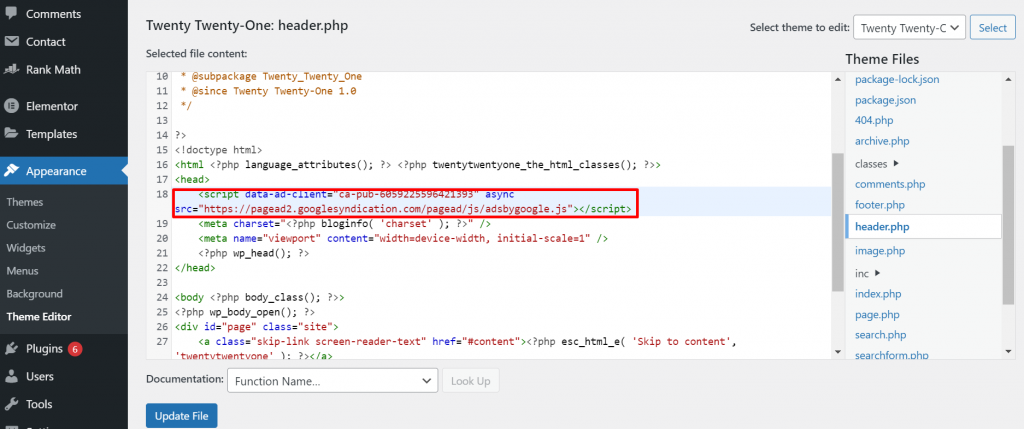Click the Comments speech bubble icon
This screenshot has width=1024, height=429.
point(12,15)
